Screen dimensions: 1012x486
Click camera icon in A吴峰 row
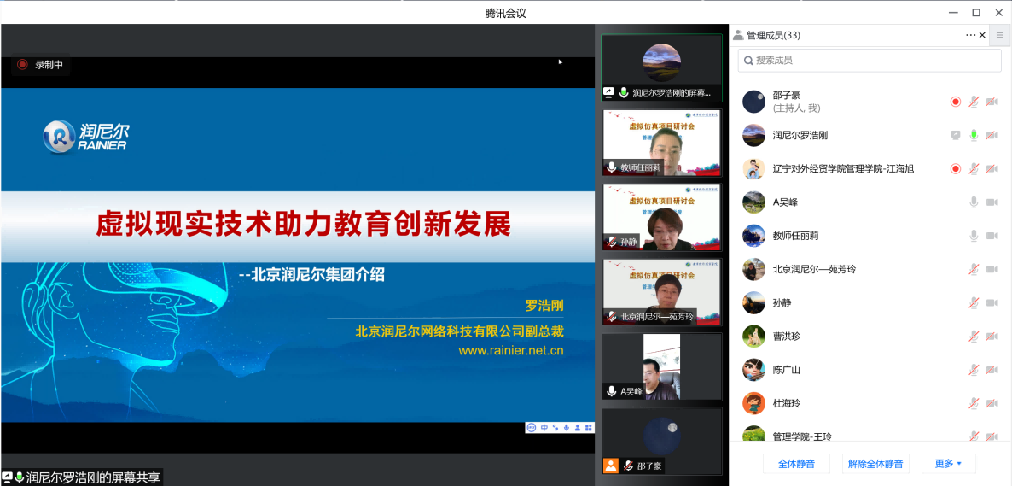[992, 203]
